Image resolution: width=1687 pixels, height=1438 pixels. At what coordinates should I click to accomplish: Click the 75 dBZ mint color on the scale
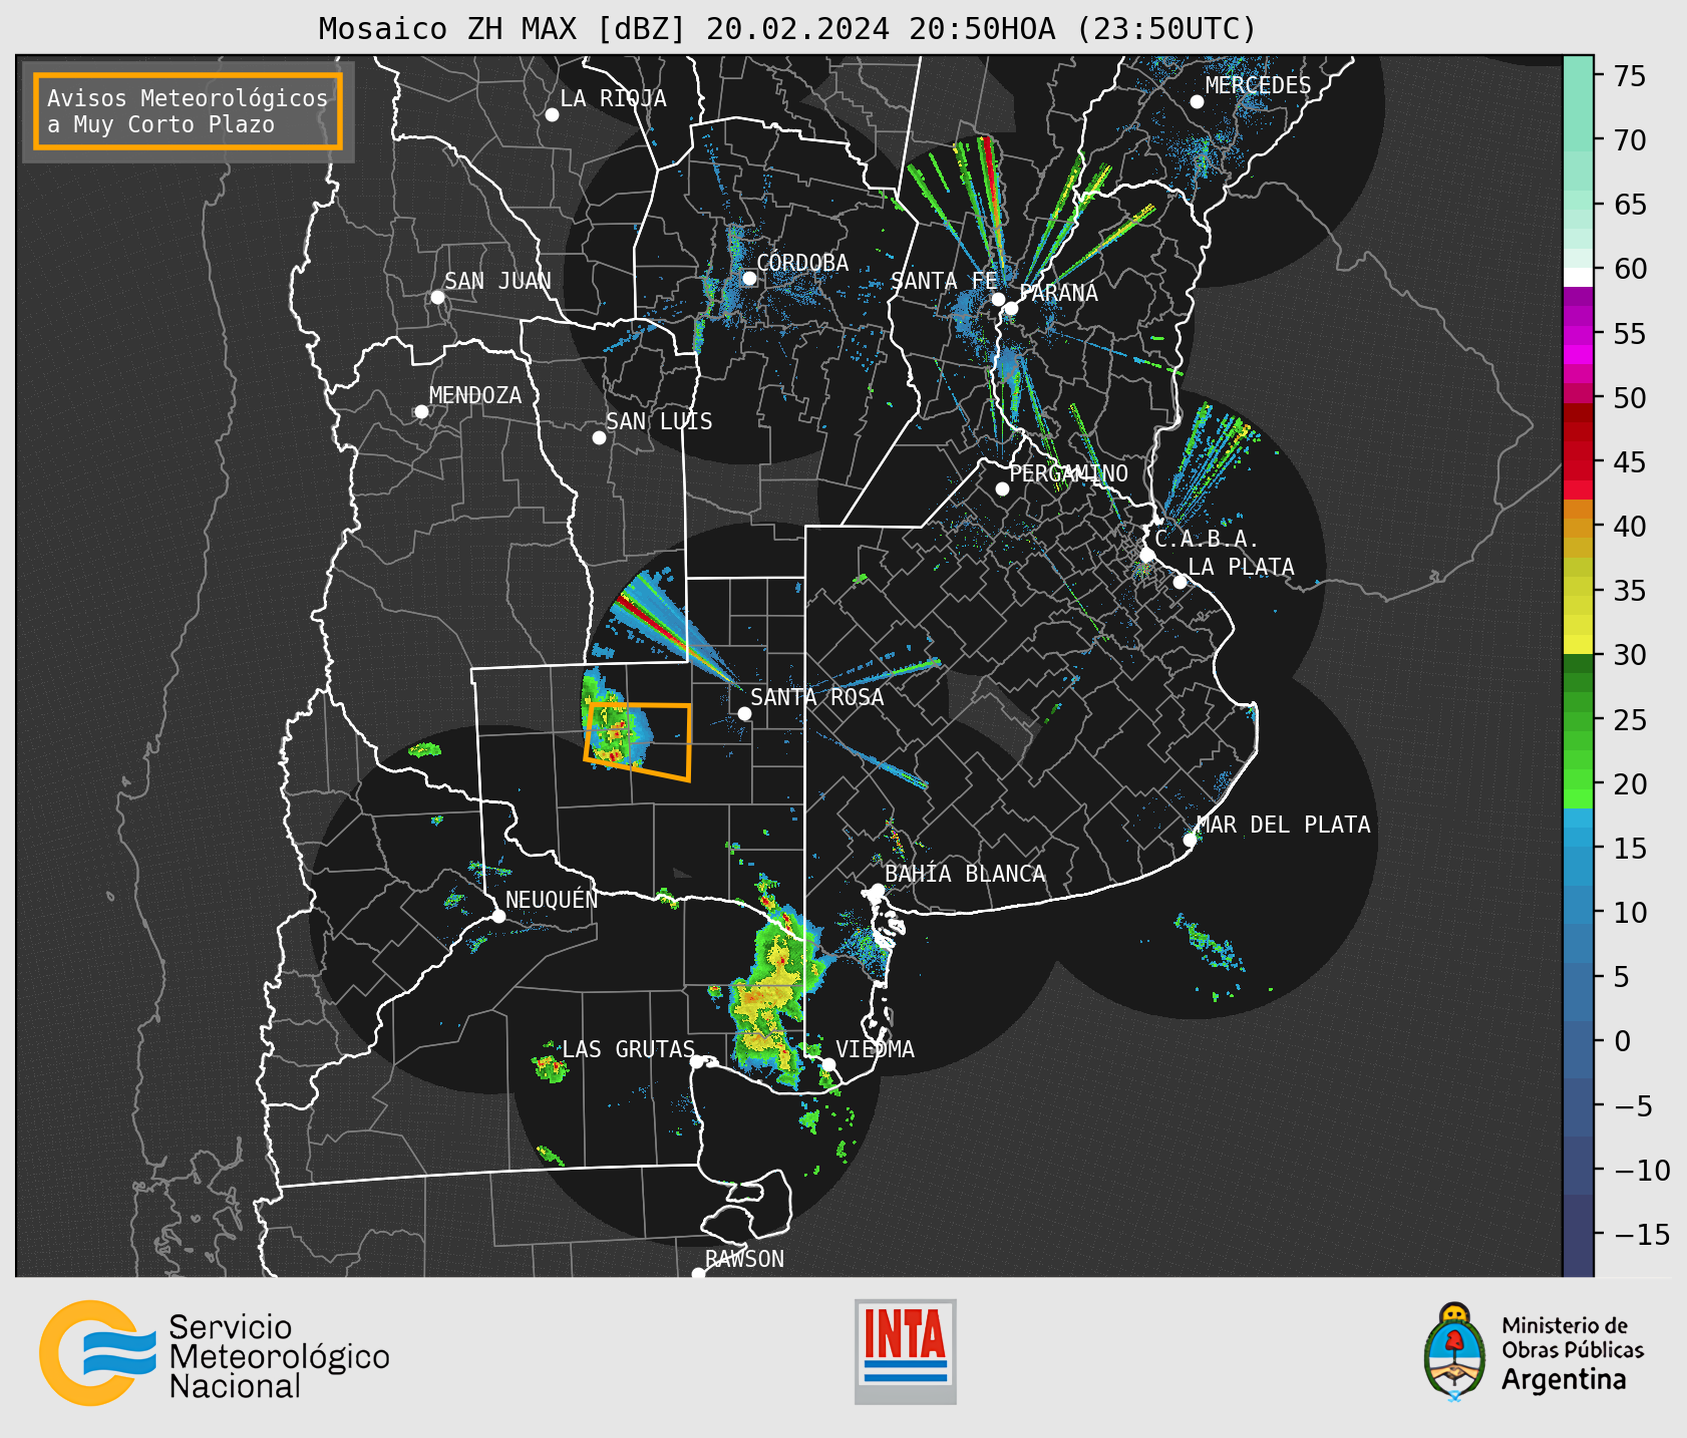pyautogui.click(x=1578, y=76)
